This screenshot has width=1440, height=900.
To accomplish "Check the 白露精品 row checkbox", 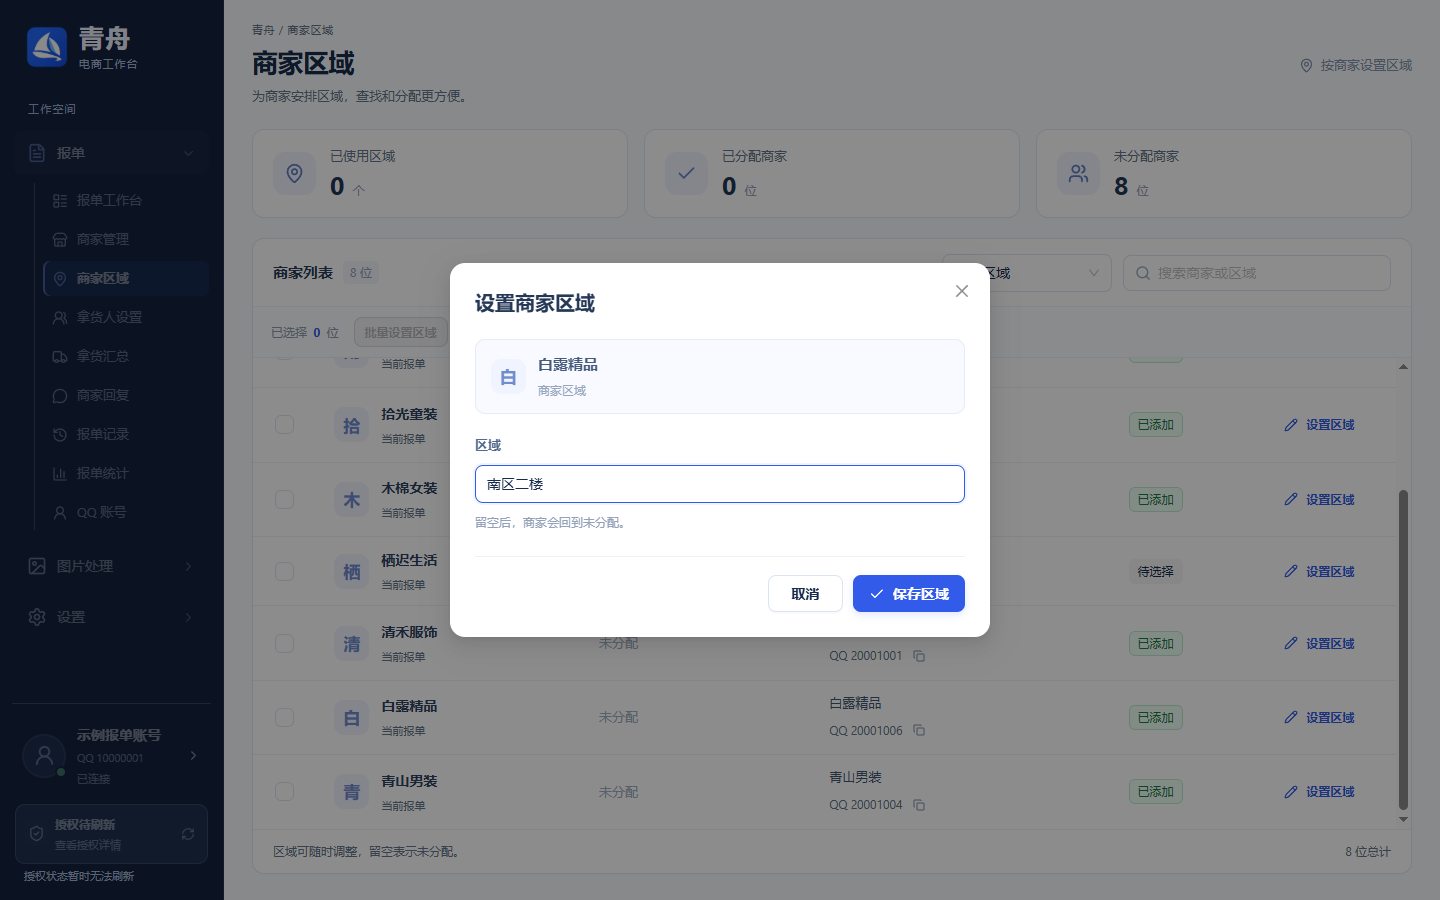I will pyautogui.click(x=285, y=718).
